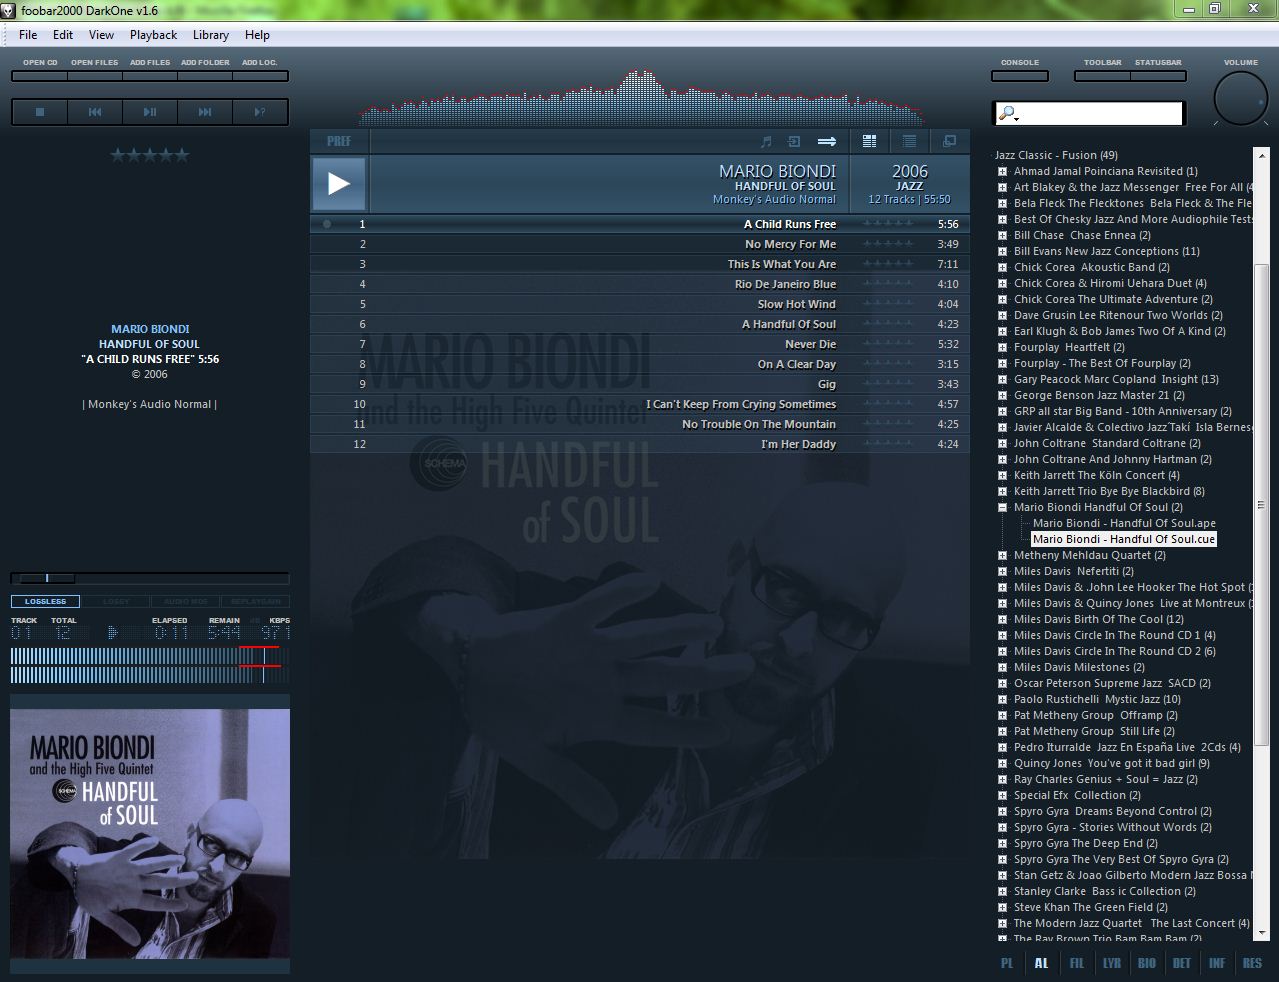The height and width of the screenshot is (982, 1279).
Task: Collapse Mario Biondi Handful Of Soul node
Action: [x=1002, y=507]
